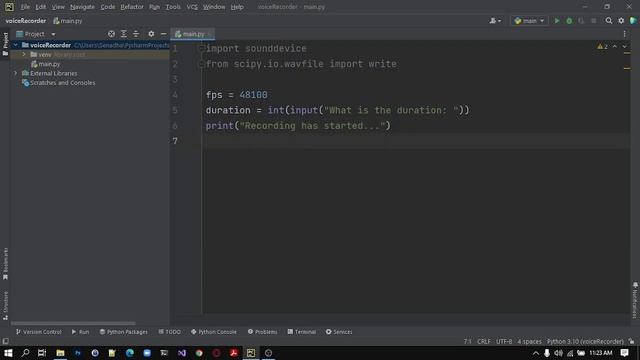Viewport: 640px width, 360px height.
Task: Go to previous highlighted error arrow
Action: (615, 47)
